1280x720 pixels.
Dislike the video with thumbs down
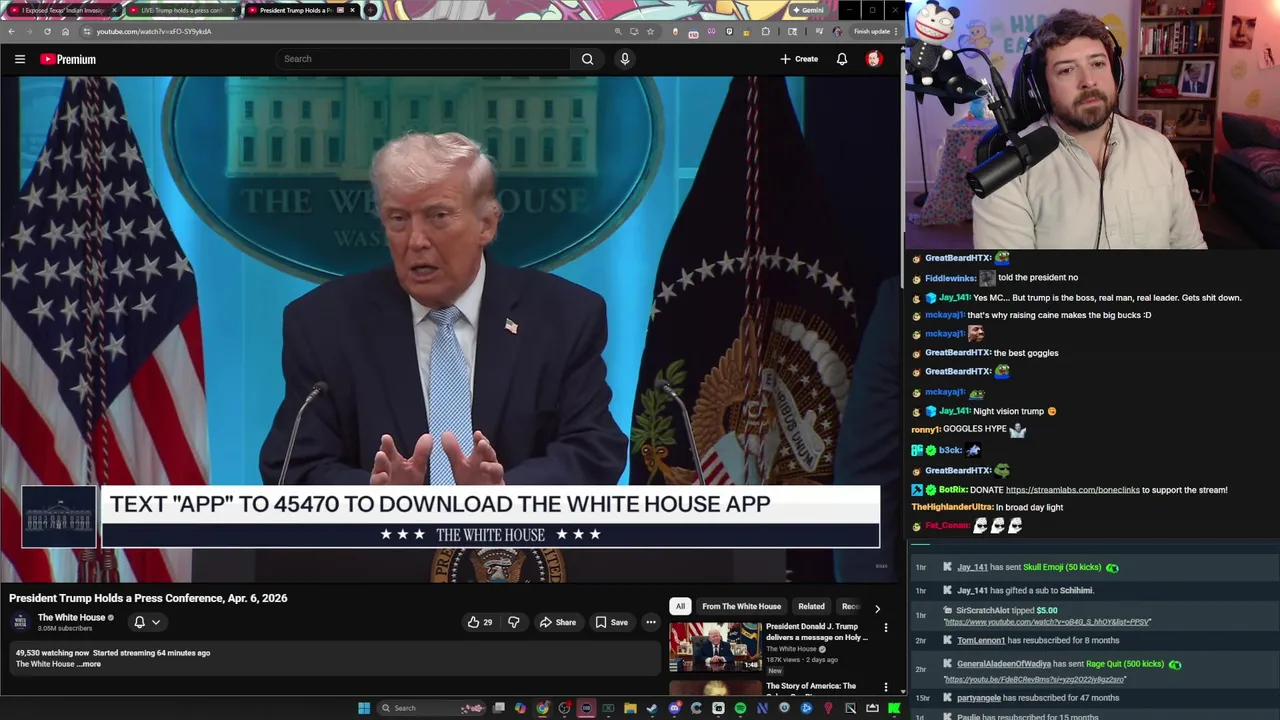pyautogui.click(x=514, y=622)
